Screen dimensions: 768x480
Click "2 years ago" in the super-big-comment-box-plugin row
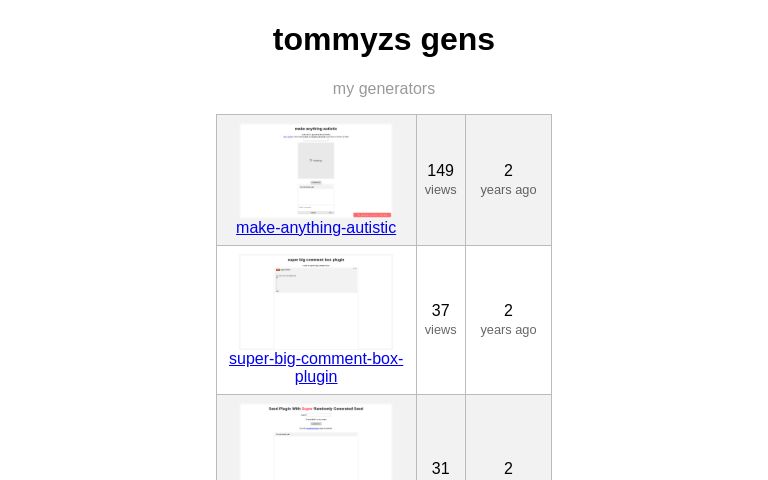(508, 319)
